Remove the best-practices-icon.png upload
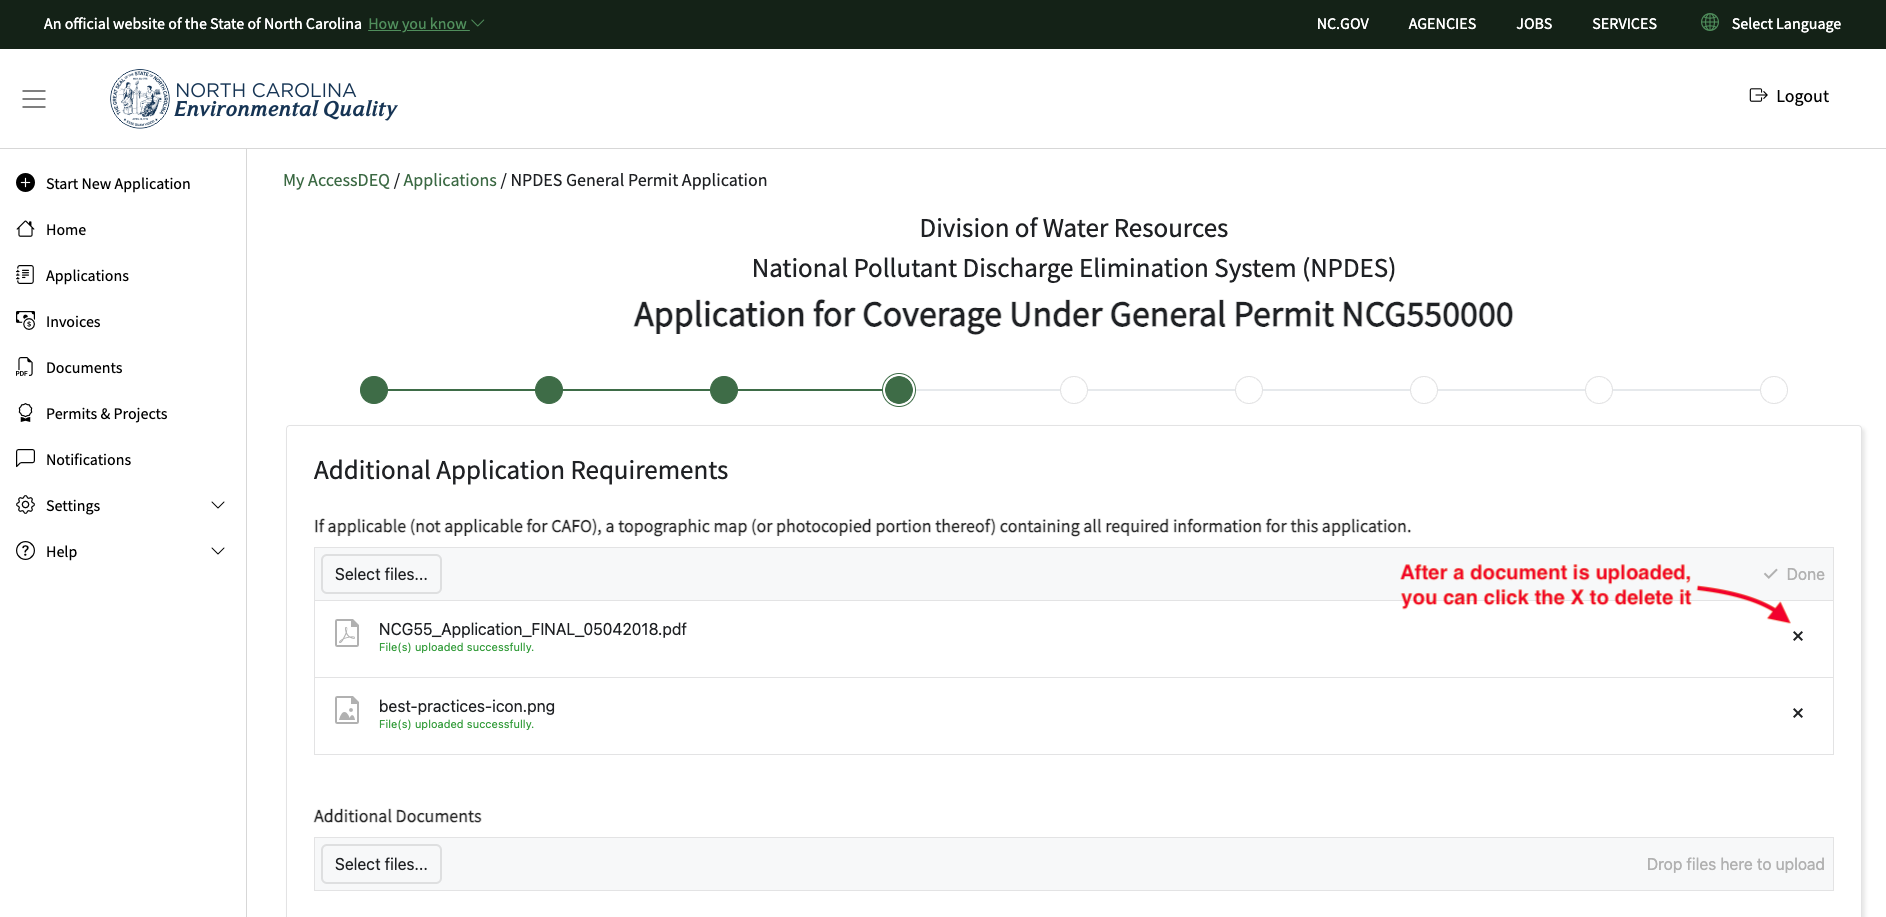This screenshot has height=917, width=1886. (x=1797, y=713)
